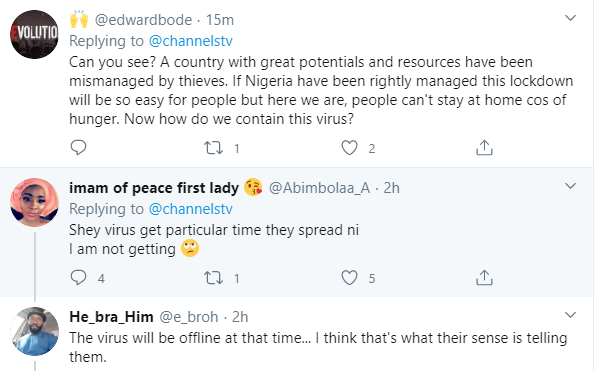Open @channelstv link in Abimbolaa_A's reply
This screenshot has width=594, height=371.
[191, 209]
